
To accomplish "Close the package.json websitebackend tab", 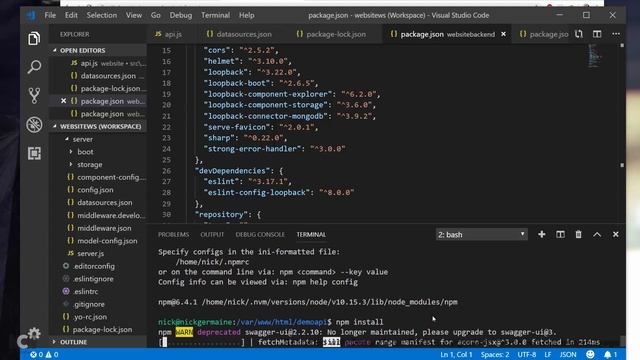I will click(503, 34).
